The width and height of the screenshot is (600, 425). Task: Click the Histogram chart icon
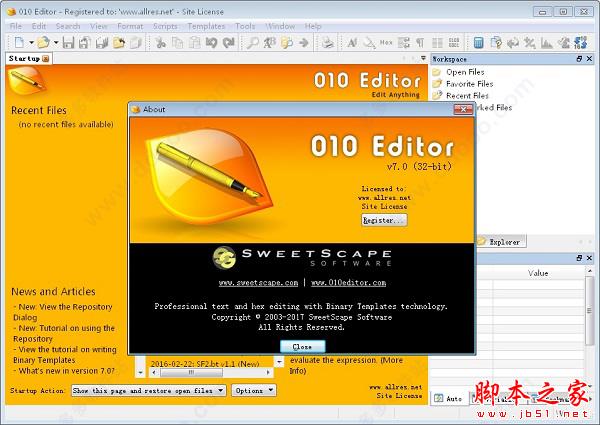546,42
